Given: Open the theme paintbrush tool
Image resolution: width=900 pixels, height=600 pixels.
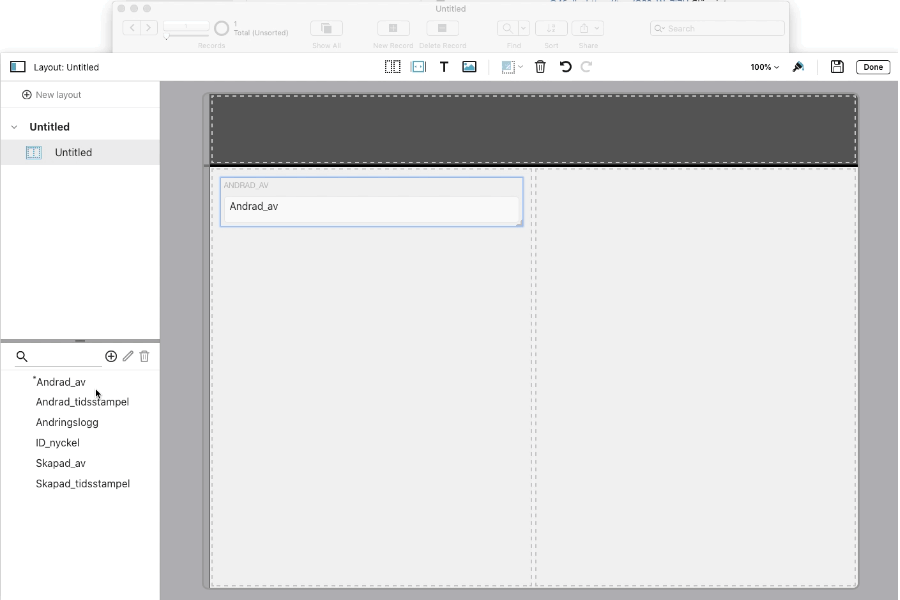Looking at the screenshot, I should pyautogui.click(x=798, y=67).
